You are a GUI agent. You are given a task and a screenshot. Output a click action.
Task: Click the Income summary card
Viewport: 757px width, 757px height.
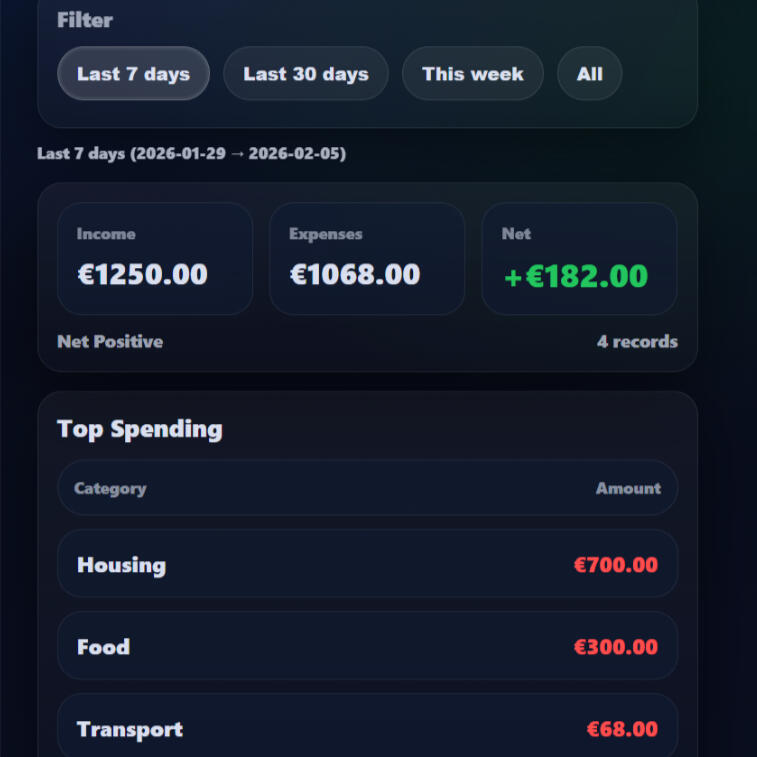(155, 259)
